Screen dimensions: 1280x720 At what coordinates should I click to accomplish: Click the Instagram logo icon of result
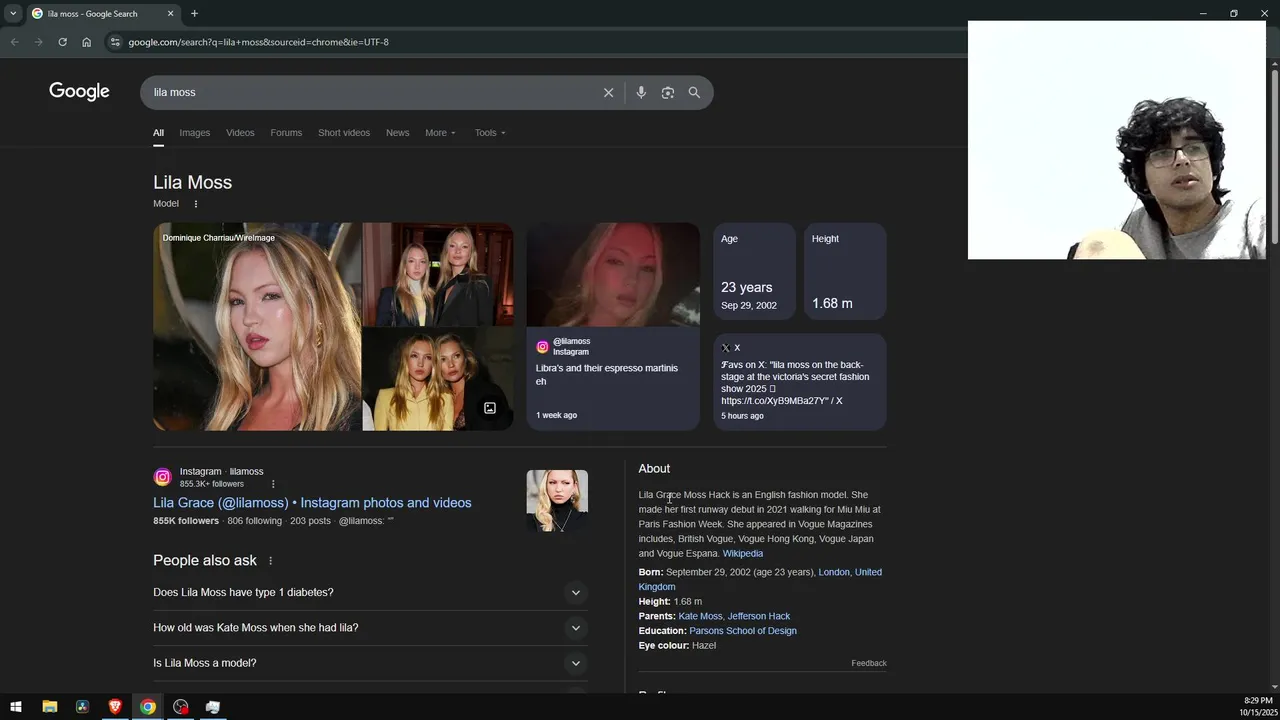162,477
